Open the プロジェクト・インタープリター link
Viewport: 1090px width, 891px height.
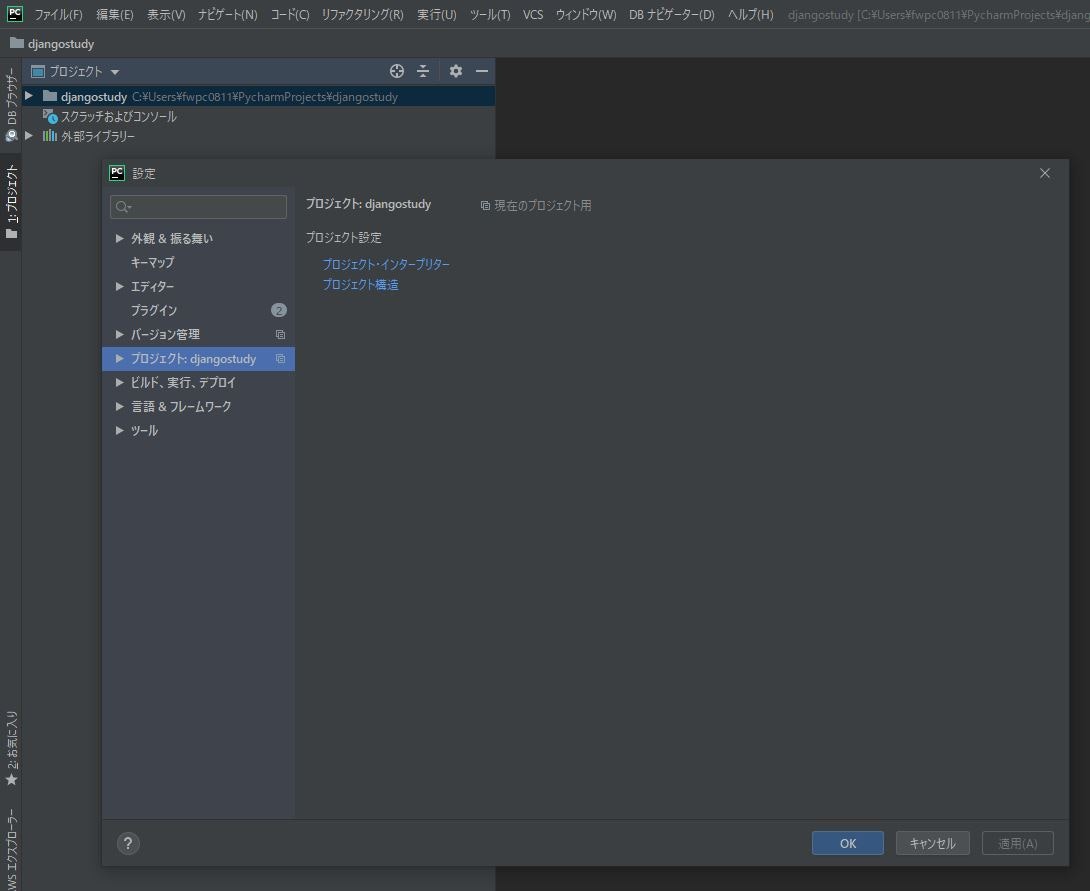386,264
